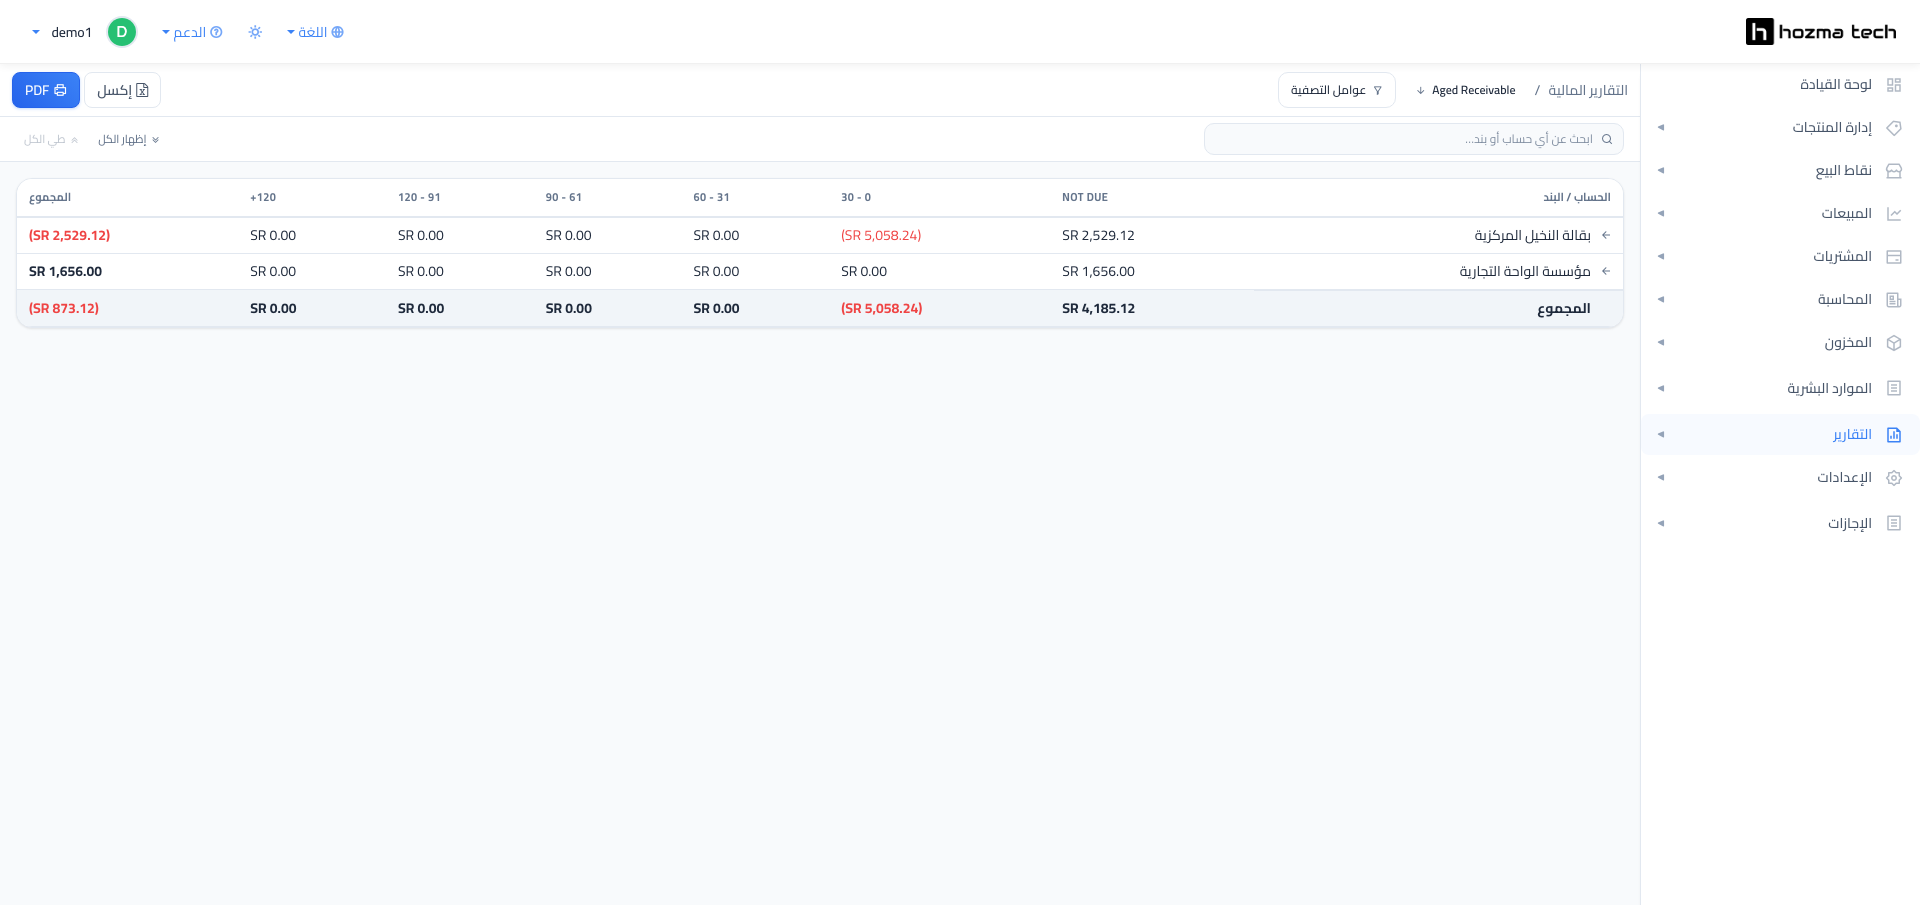
Task: Expand the نقاط البيع menu arrow
Action: (x=1661, y=170)
